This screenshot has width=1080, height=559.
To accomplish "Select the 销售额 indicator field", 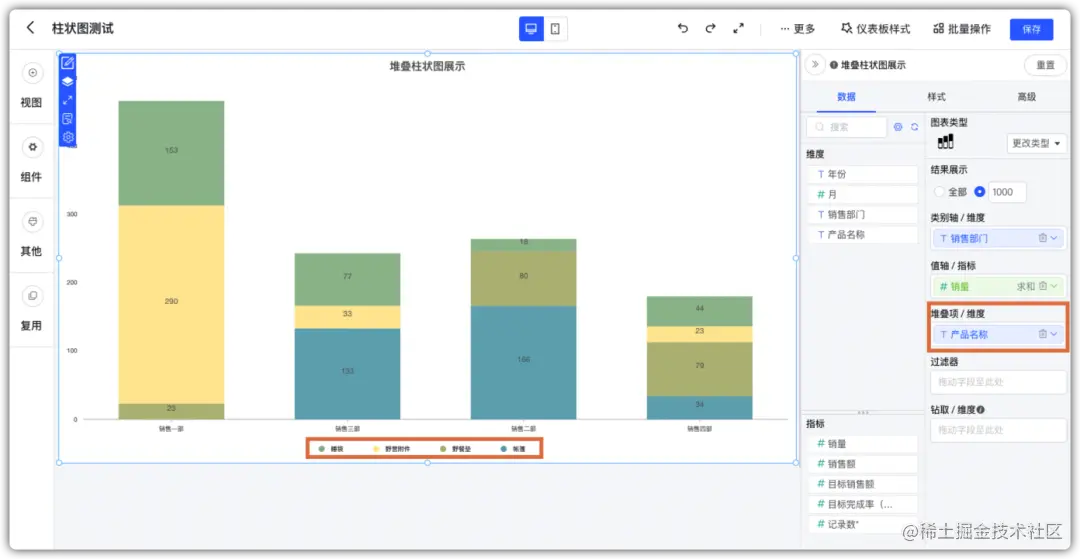I will point(862,464).
